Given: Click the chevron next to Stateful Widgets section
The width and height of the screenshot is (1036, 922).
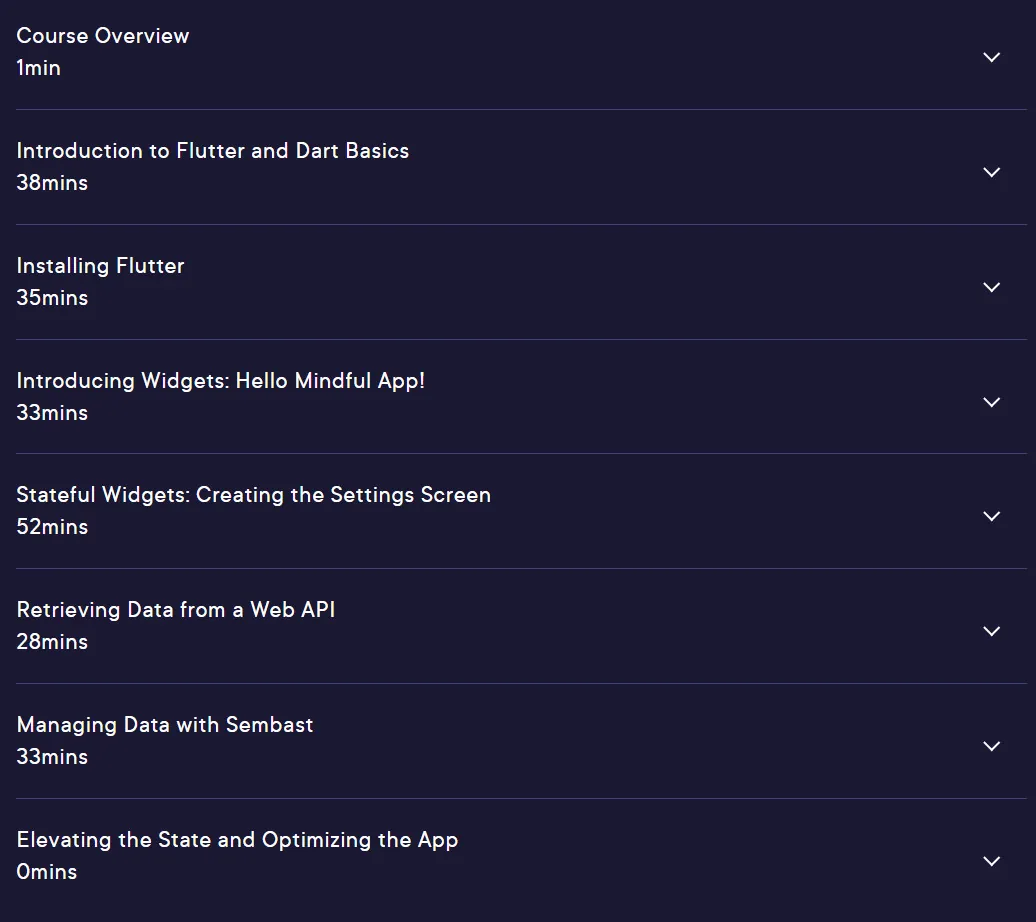Looking at the screenshot, I should 991,516.
